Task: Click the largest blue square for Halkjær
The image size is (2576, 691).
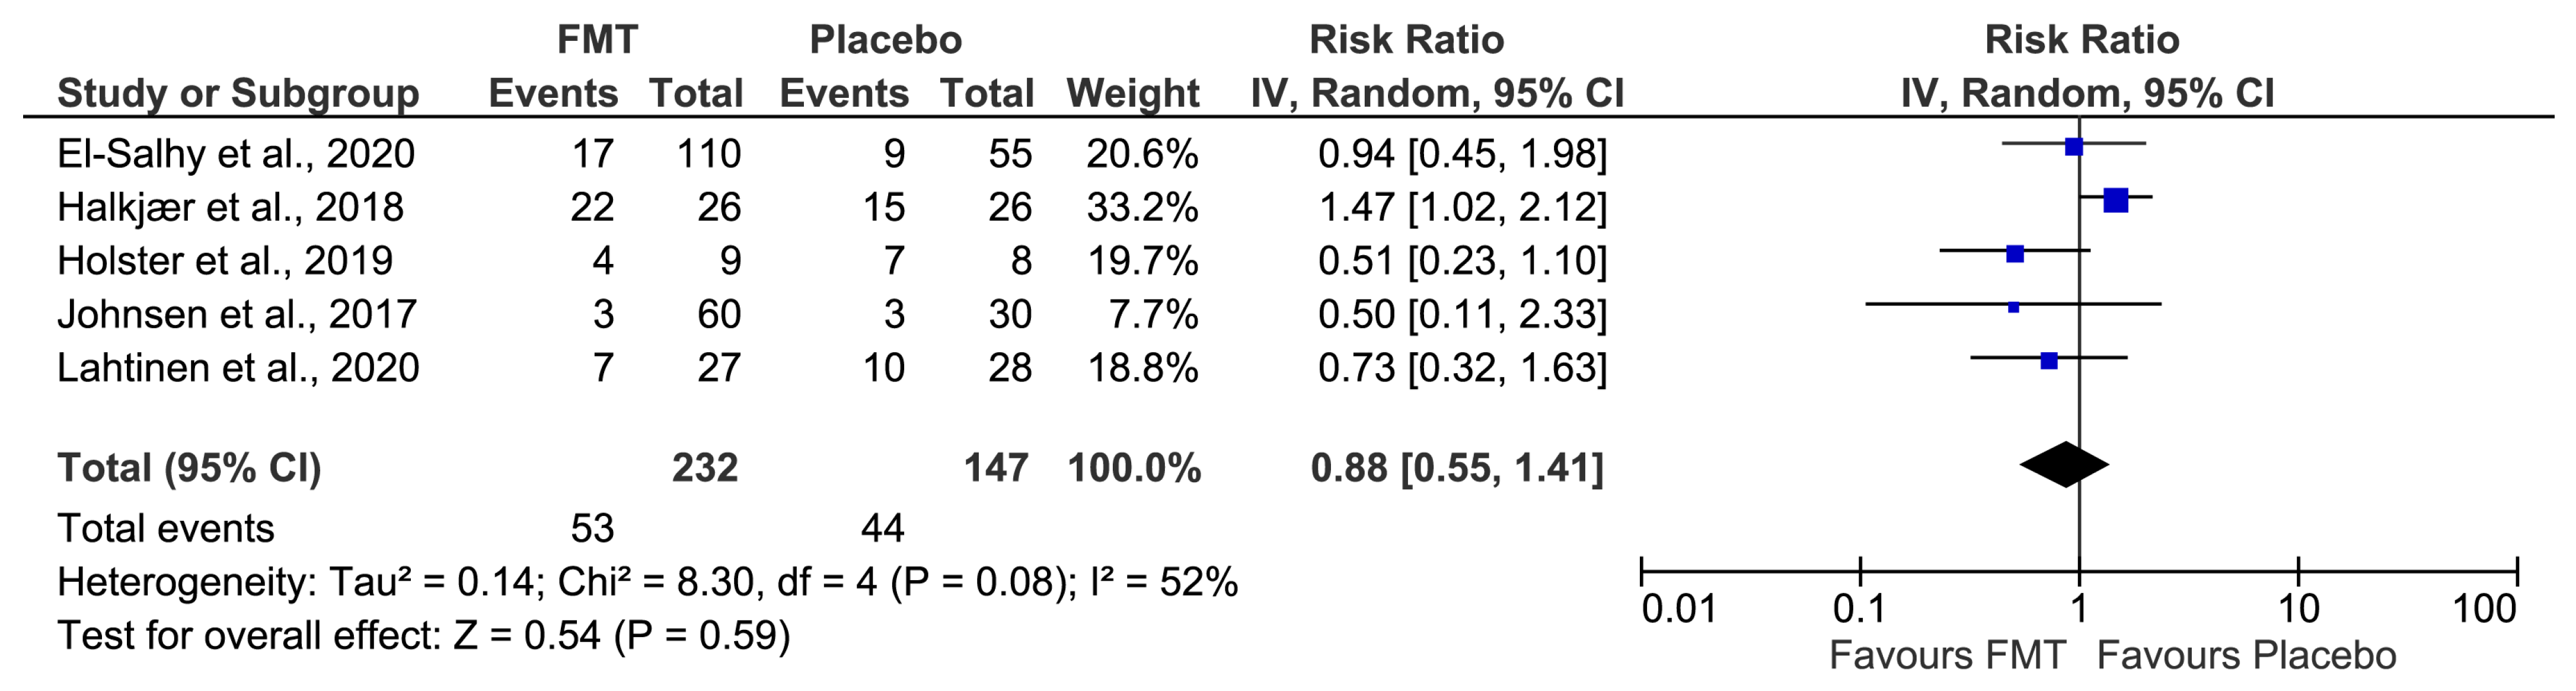Action: [2115, 201]
